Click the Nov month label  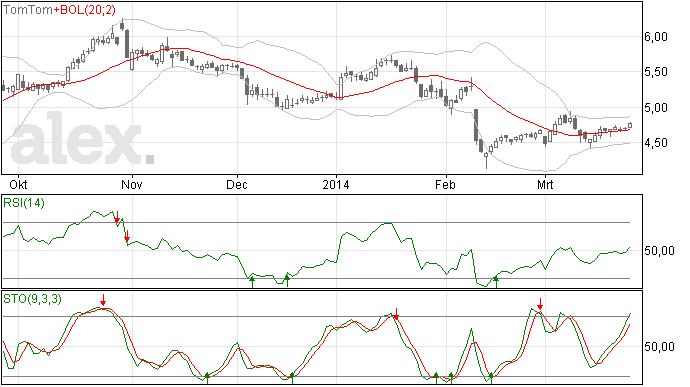click(132, 184)
